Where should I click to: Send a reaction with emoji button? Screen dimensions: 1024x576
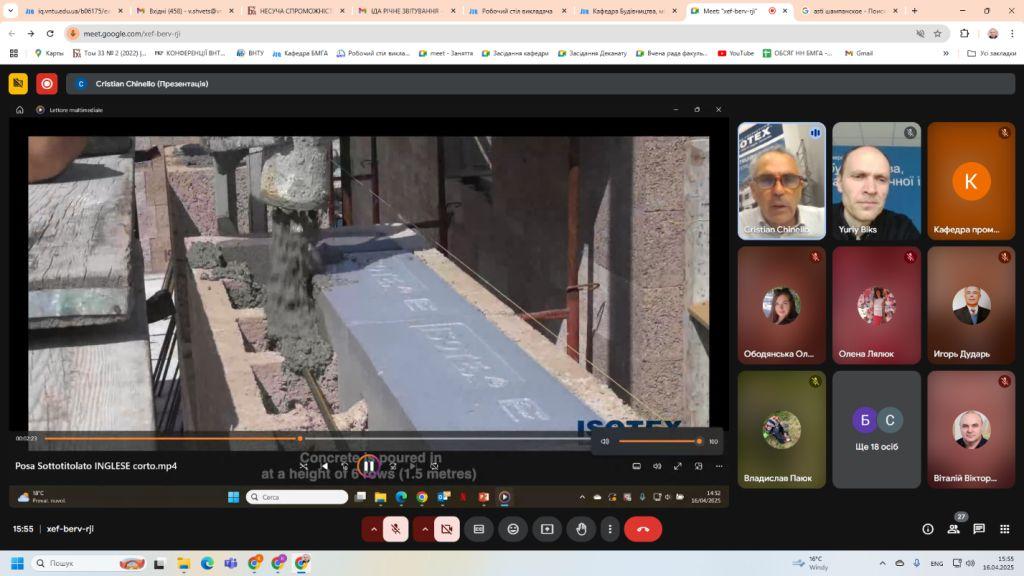[x=513, y=529]
